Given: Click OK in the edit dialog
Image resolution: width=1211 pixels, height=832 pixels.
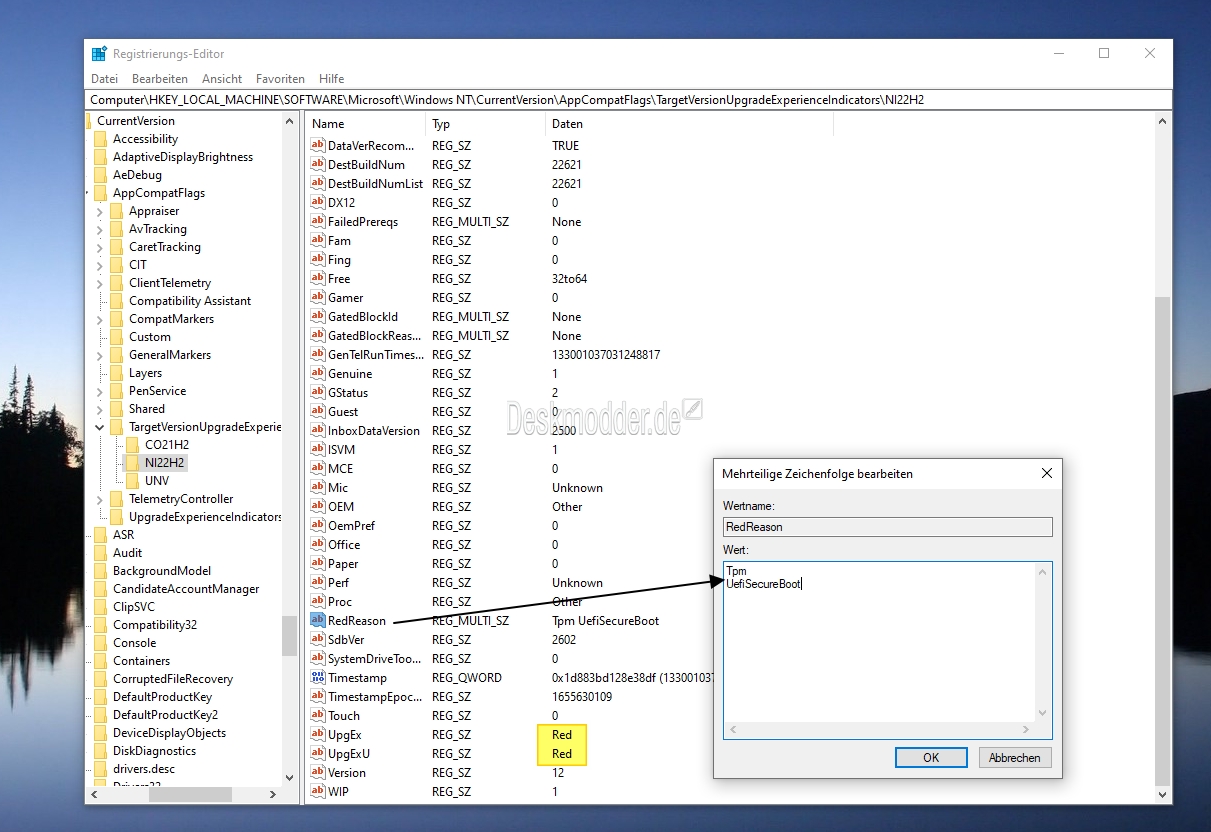Looking at the screenshot, I should pyautogui.click(x=931, y=757).
